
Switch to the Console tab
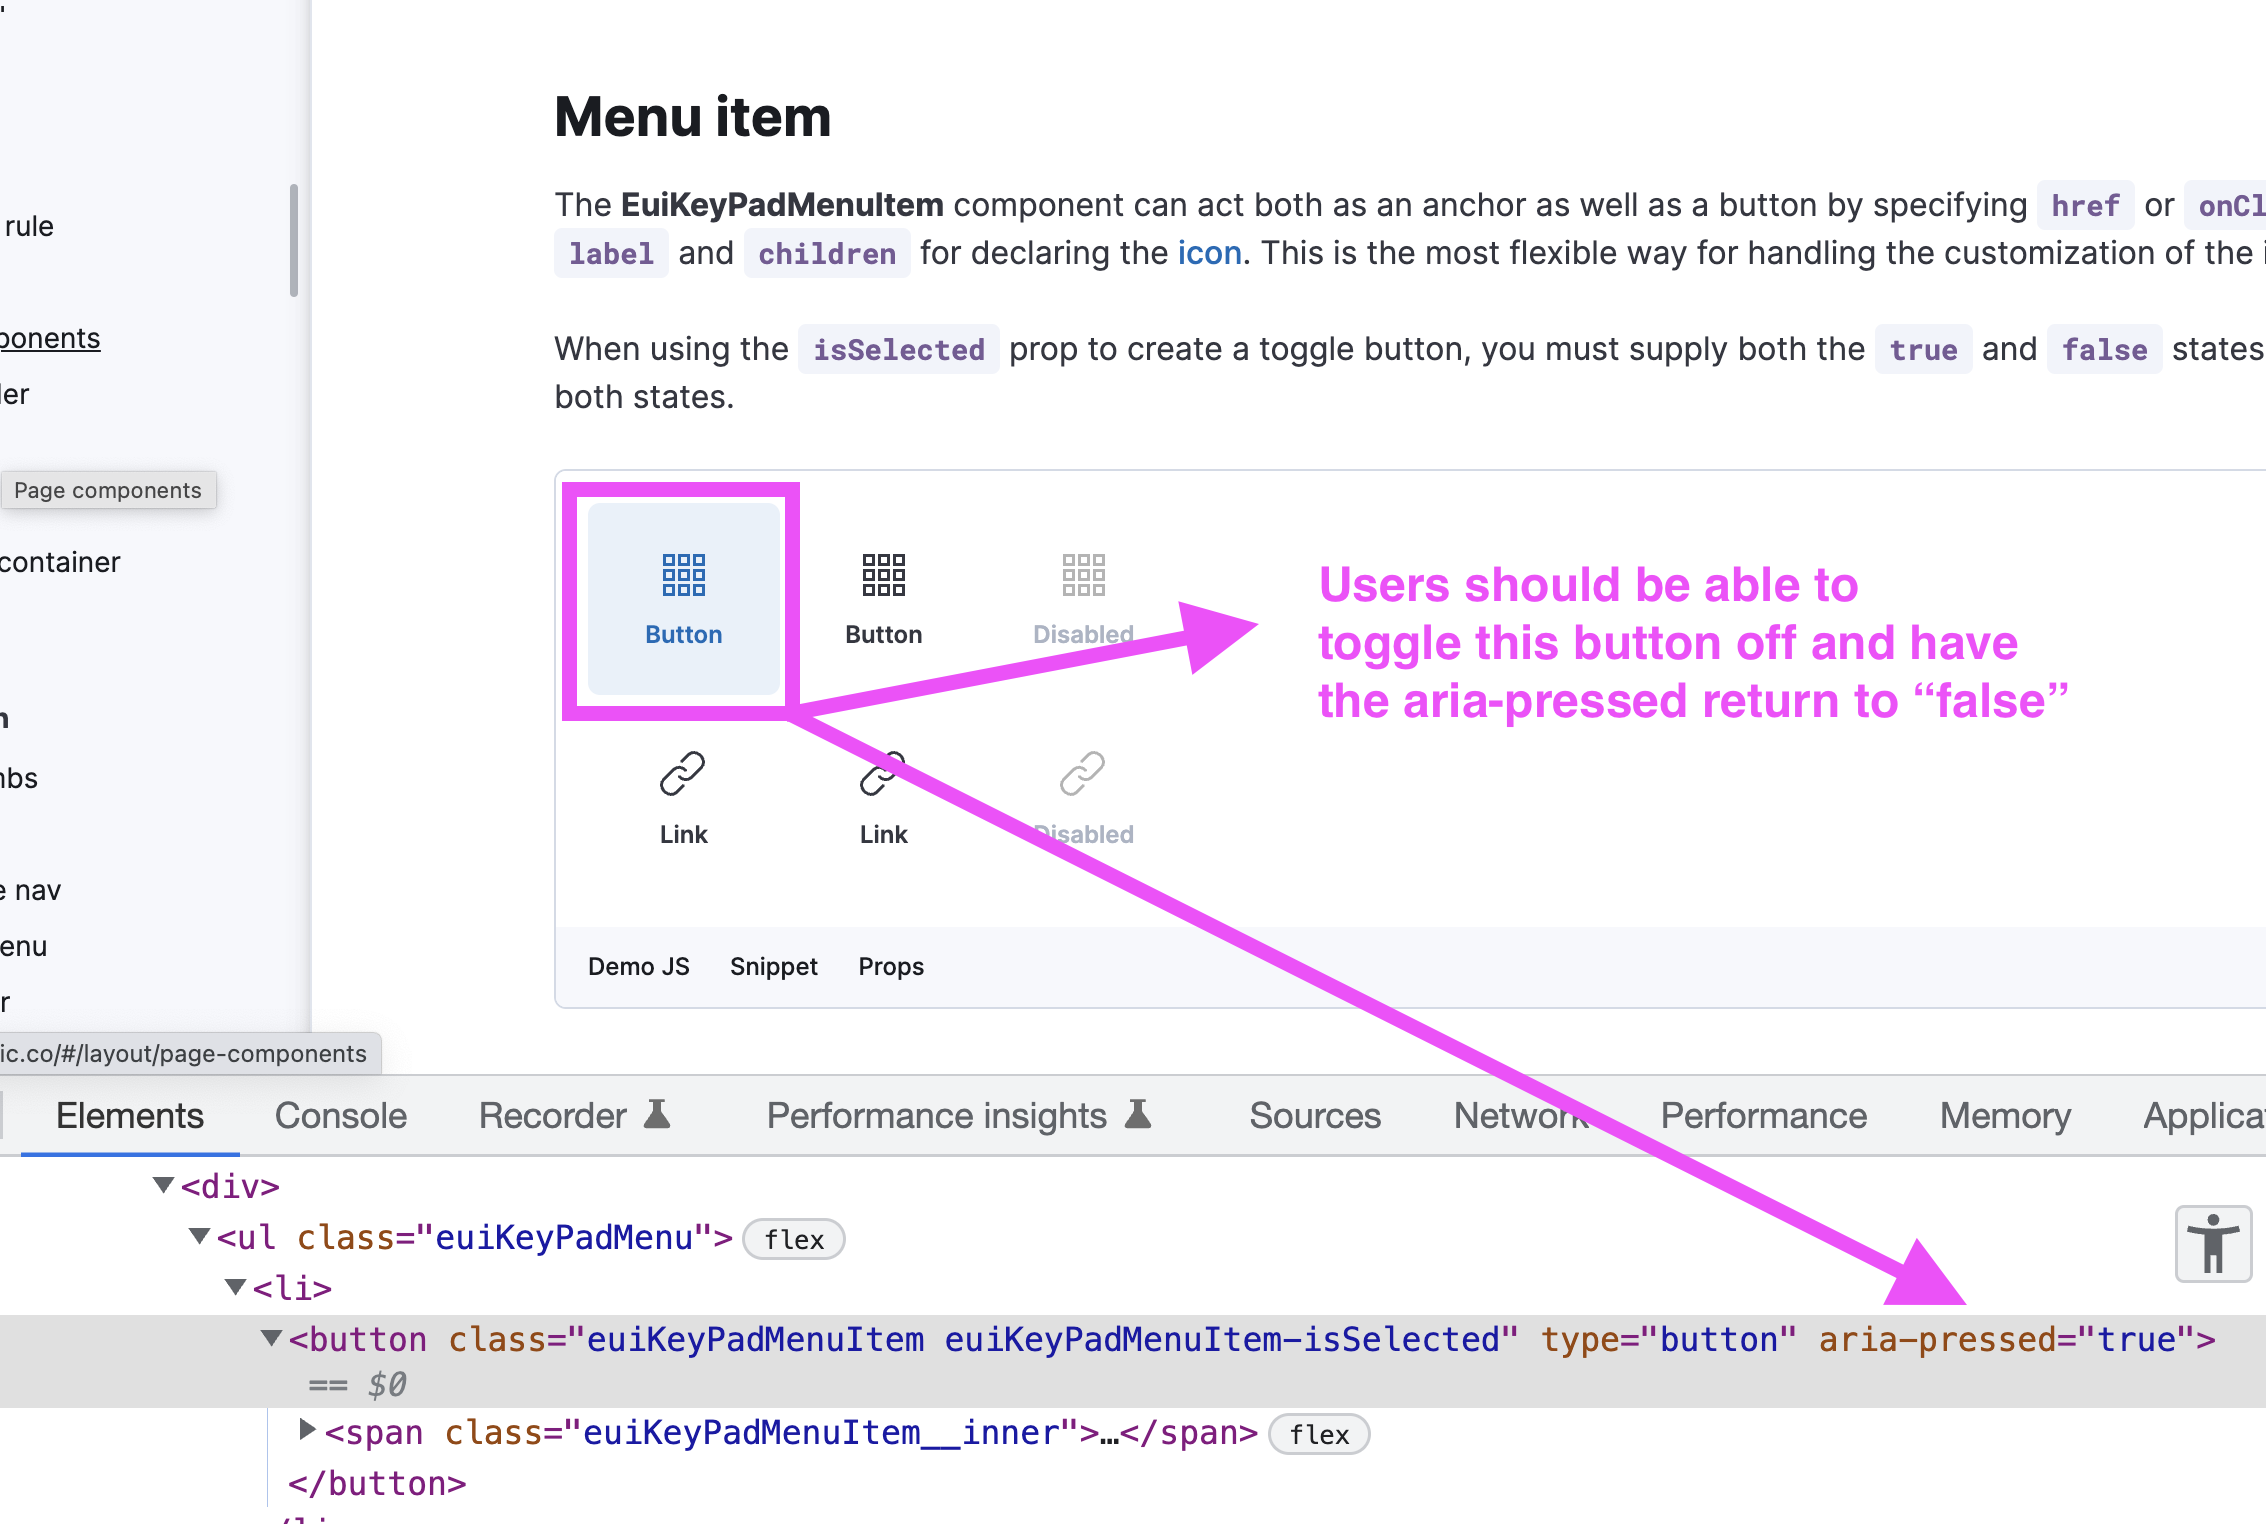pos(340,1114)
